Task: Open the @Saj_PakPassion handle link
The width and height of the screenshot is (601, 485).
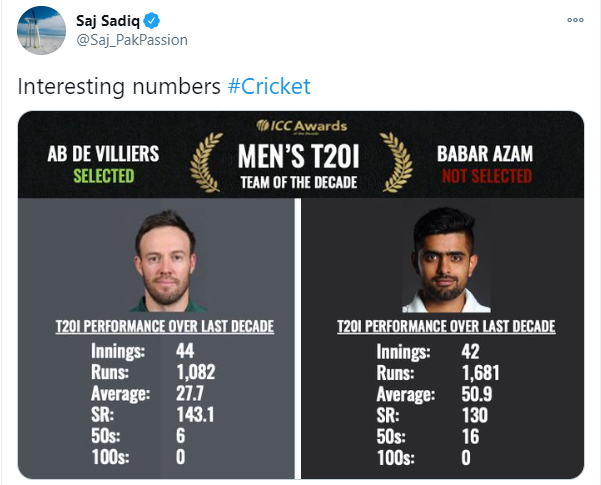Action: pos(132,40)
